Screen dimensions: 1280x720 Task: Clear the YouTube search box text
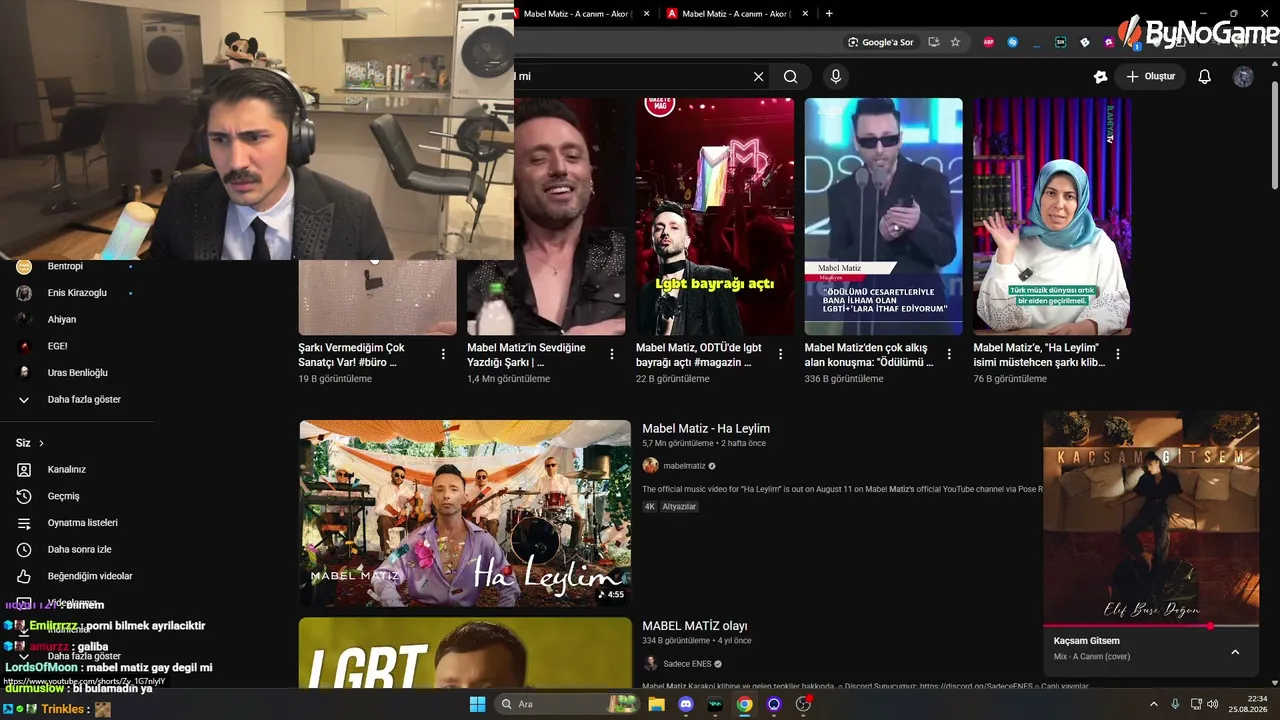[758, 77]
